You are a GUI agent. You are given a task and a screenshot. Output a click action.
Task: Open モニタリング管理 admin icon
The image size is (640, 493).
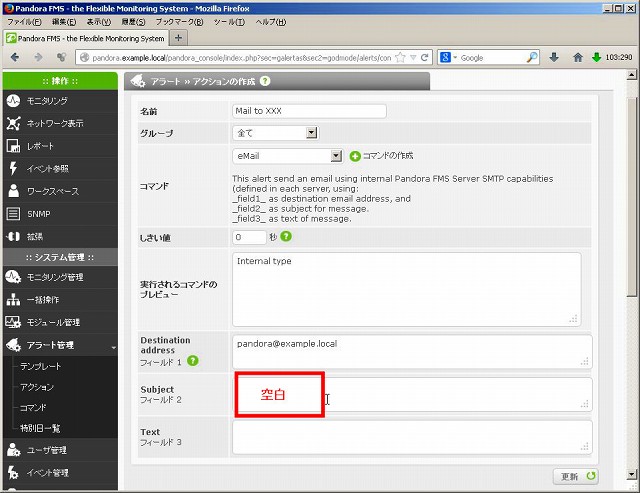tap(13, 277)
